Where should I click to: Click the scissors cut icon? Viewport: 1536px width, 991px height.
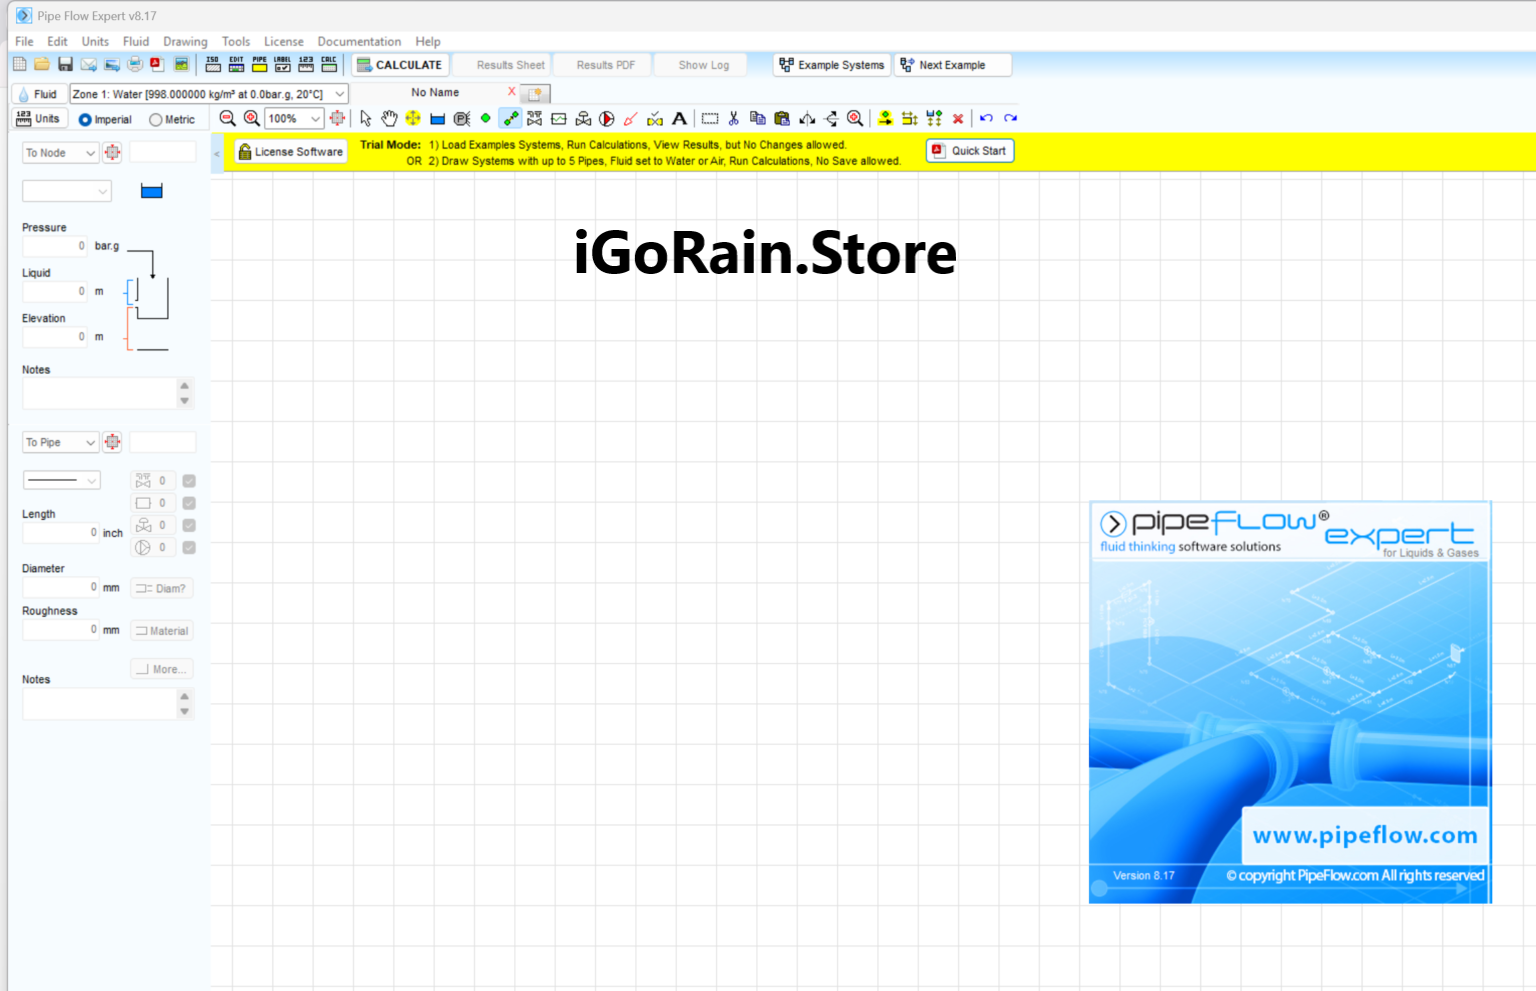click(x=734, y=118)
